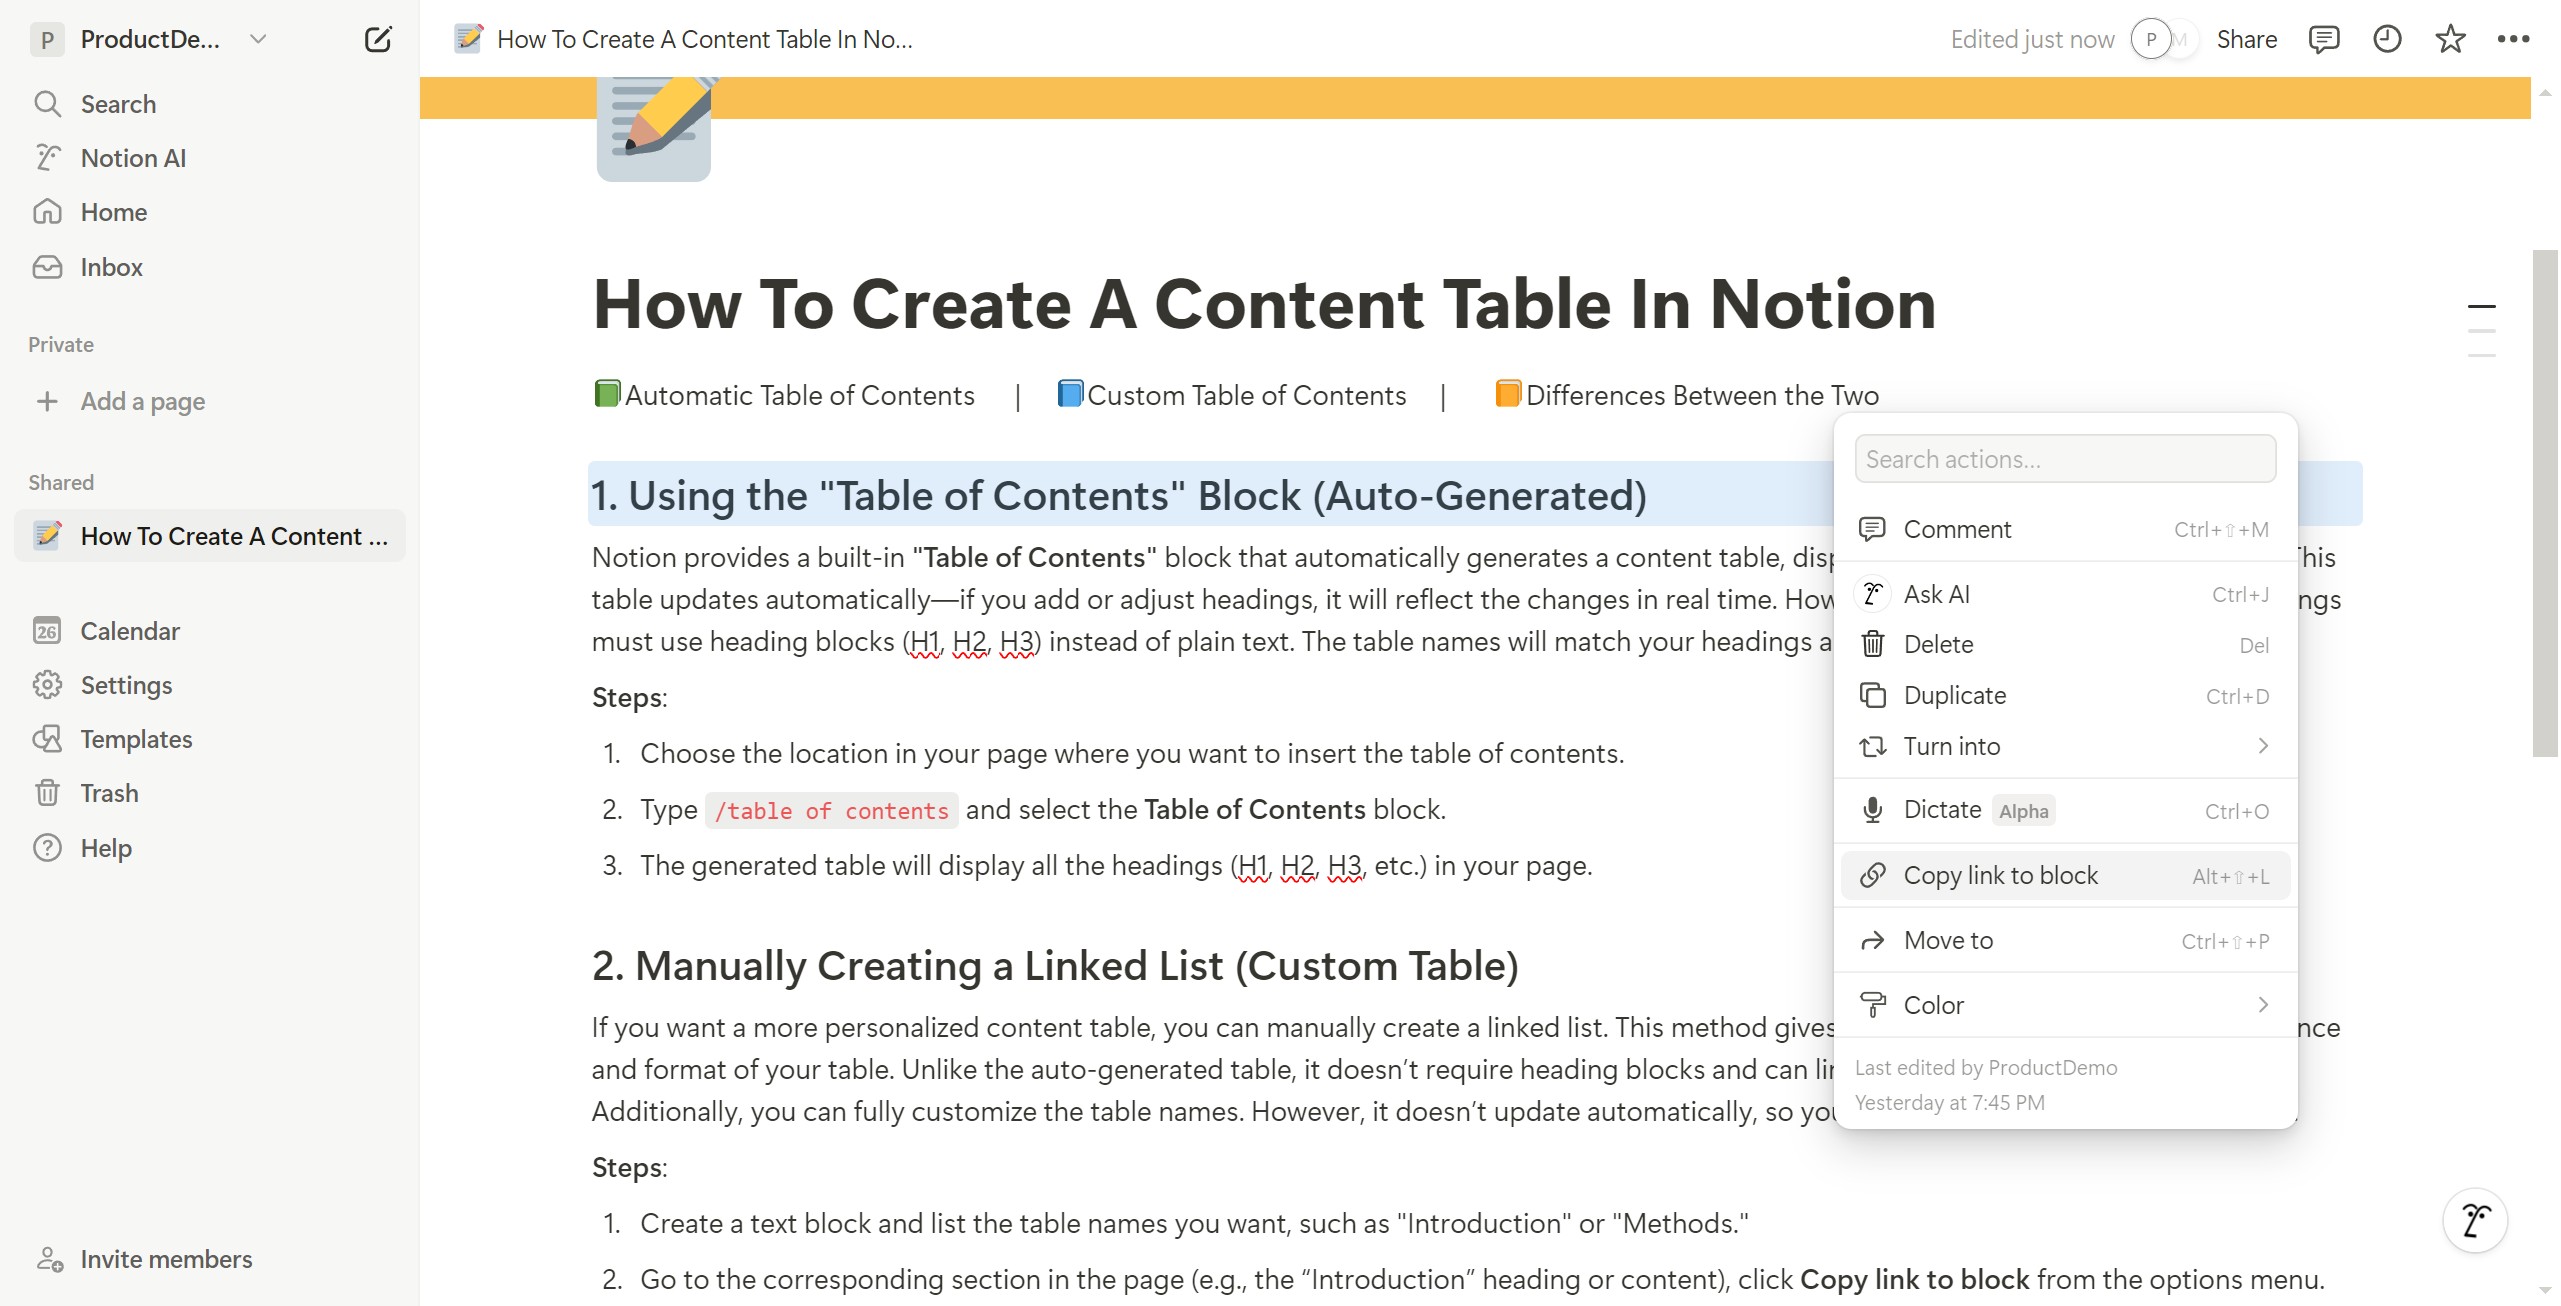The width and height of the screenshot is (2561, 1306).
Task: Click the page notepad emoji icon
Action: [x=654, y=128]
